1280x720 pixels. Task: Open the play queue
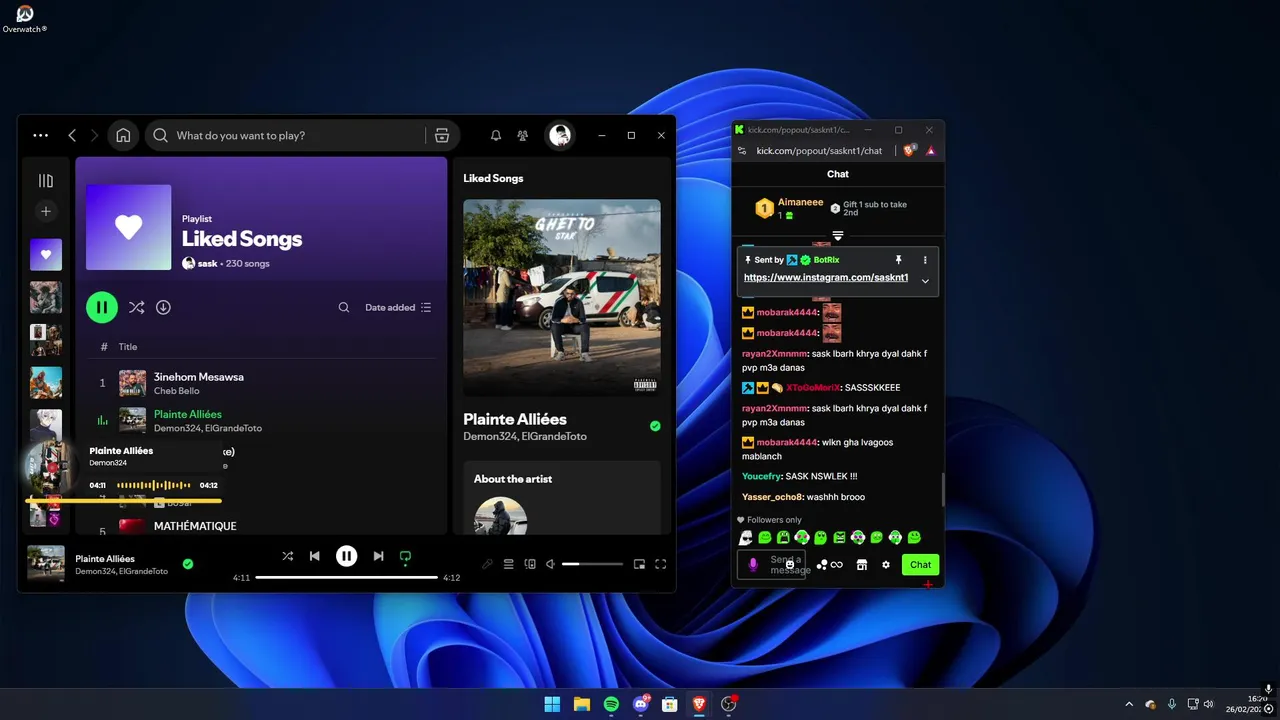(x=508, y=564)
